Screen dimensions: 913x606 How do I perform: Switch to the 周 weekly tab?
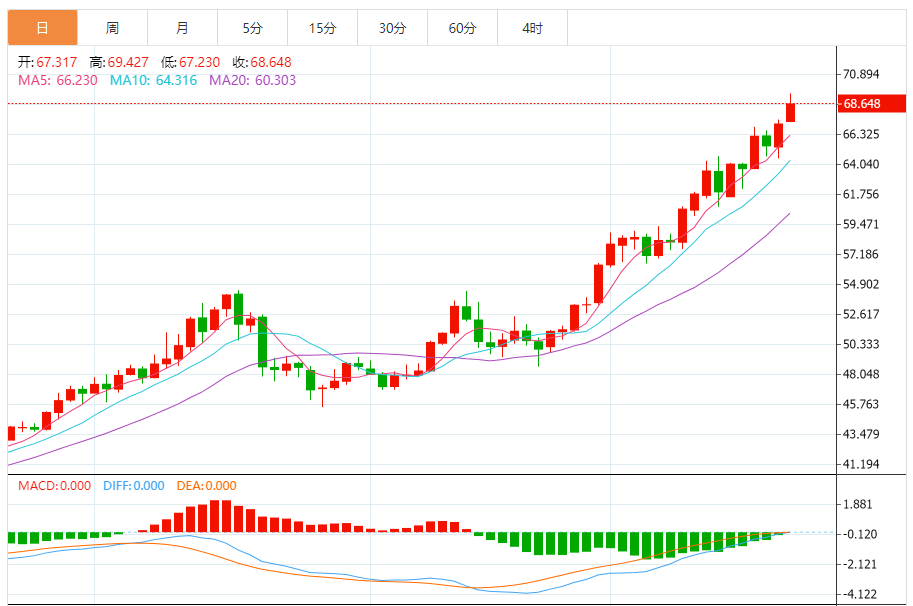[112, 28]
